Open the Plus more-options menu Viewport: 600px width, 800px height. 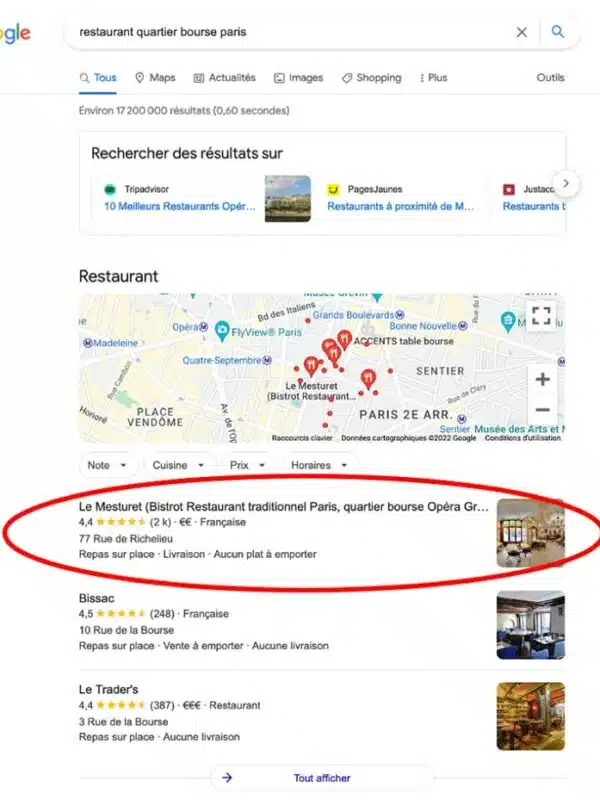(x=433, y=78)
